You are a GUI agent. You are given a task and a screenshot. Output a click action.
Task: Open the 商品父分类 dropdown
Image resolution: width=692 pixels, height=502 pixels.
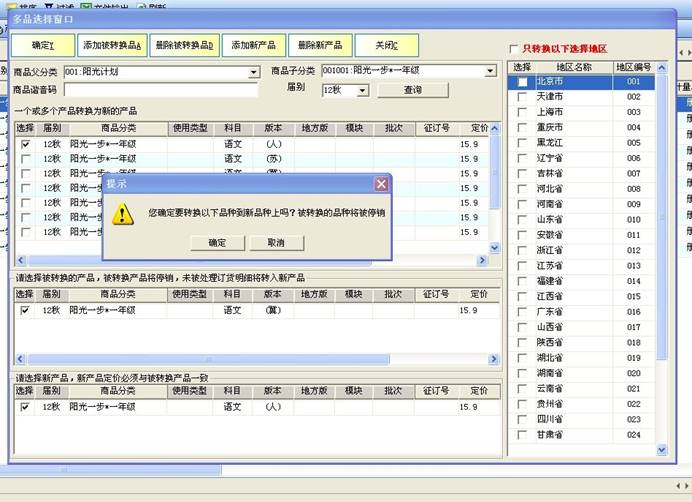(254, 72)
